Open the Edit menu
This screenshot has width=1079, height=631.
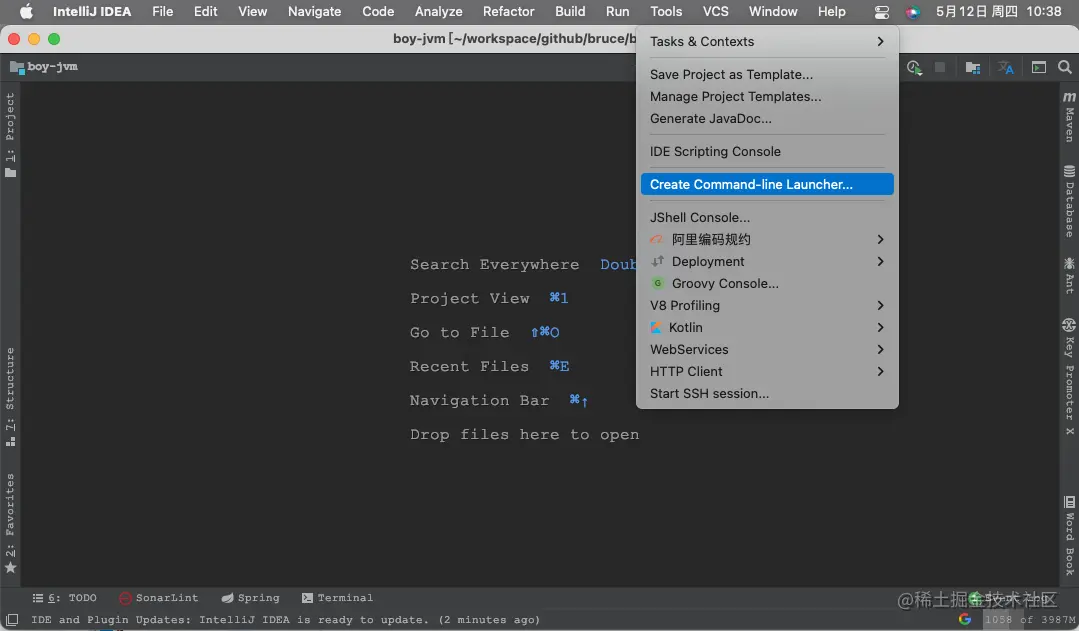coord(205,12)
